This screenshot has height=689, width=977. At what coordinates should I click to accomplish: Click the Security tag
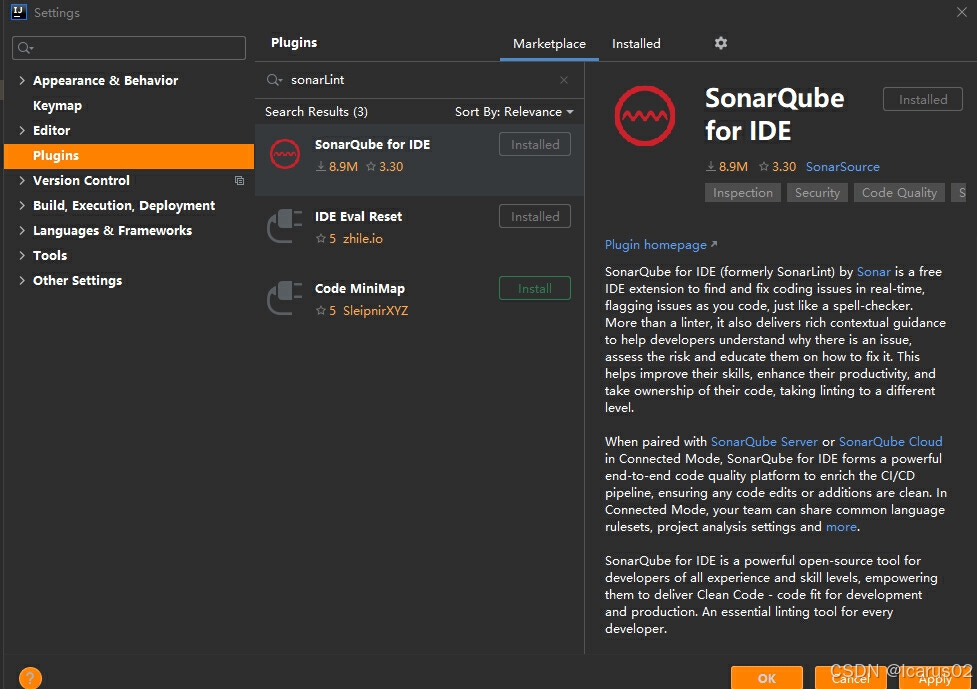click(817, 192)
